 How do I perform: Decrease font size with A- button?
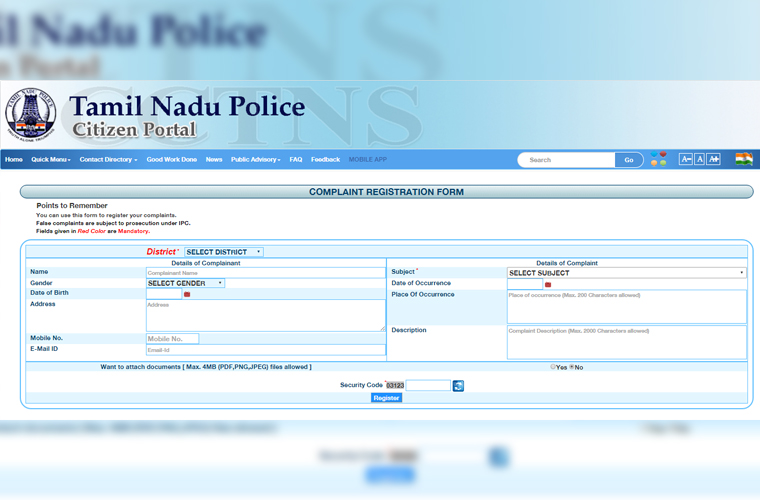(x=685, y=159)
